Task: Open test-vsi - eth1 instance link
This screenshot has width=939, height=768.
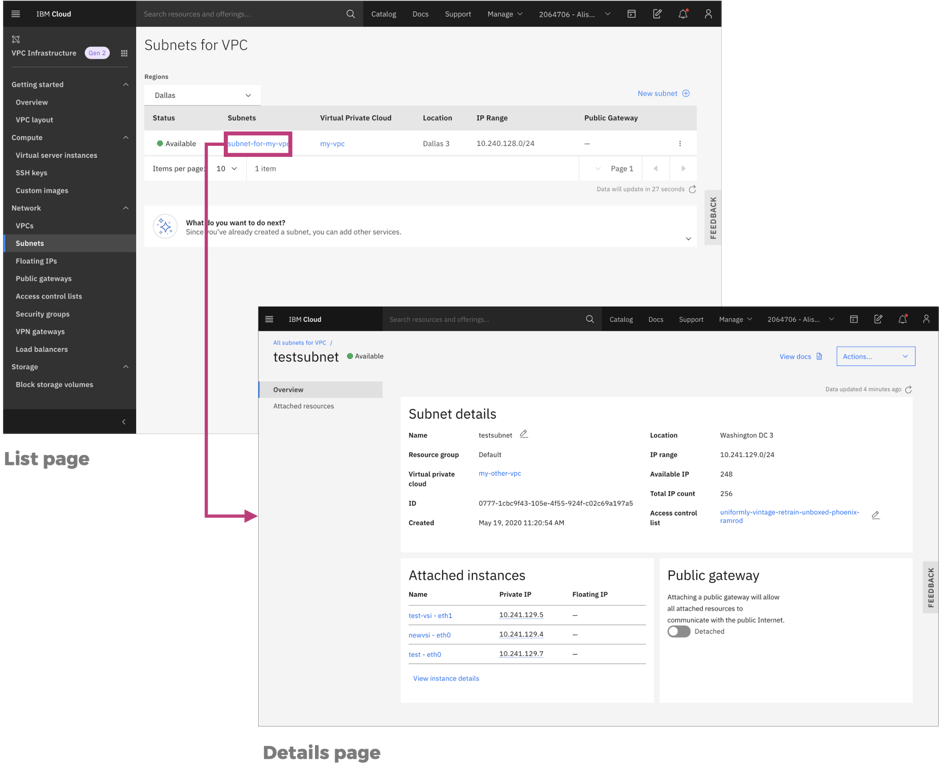Action: coord(431,616)
